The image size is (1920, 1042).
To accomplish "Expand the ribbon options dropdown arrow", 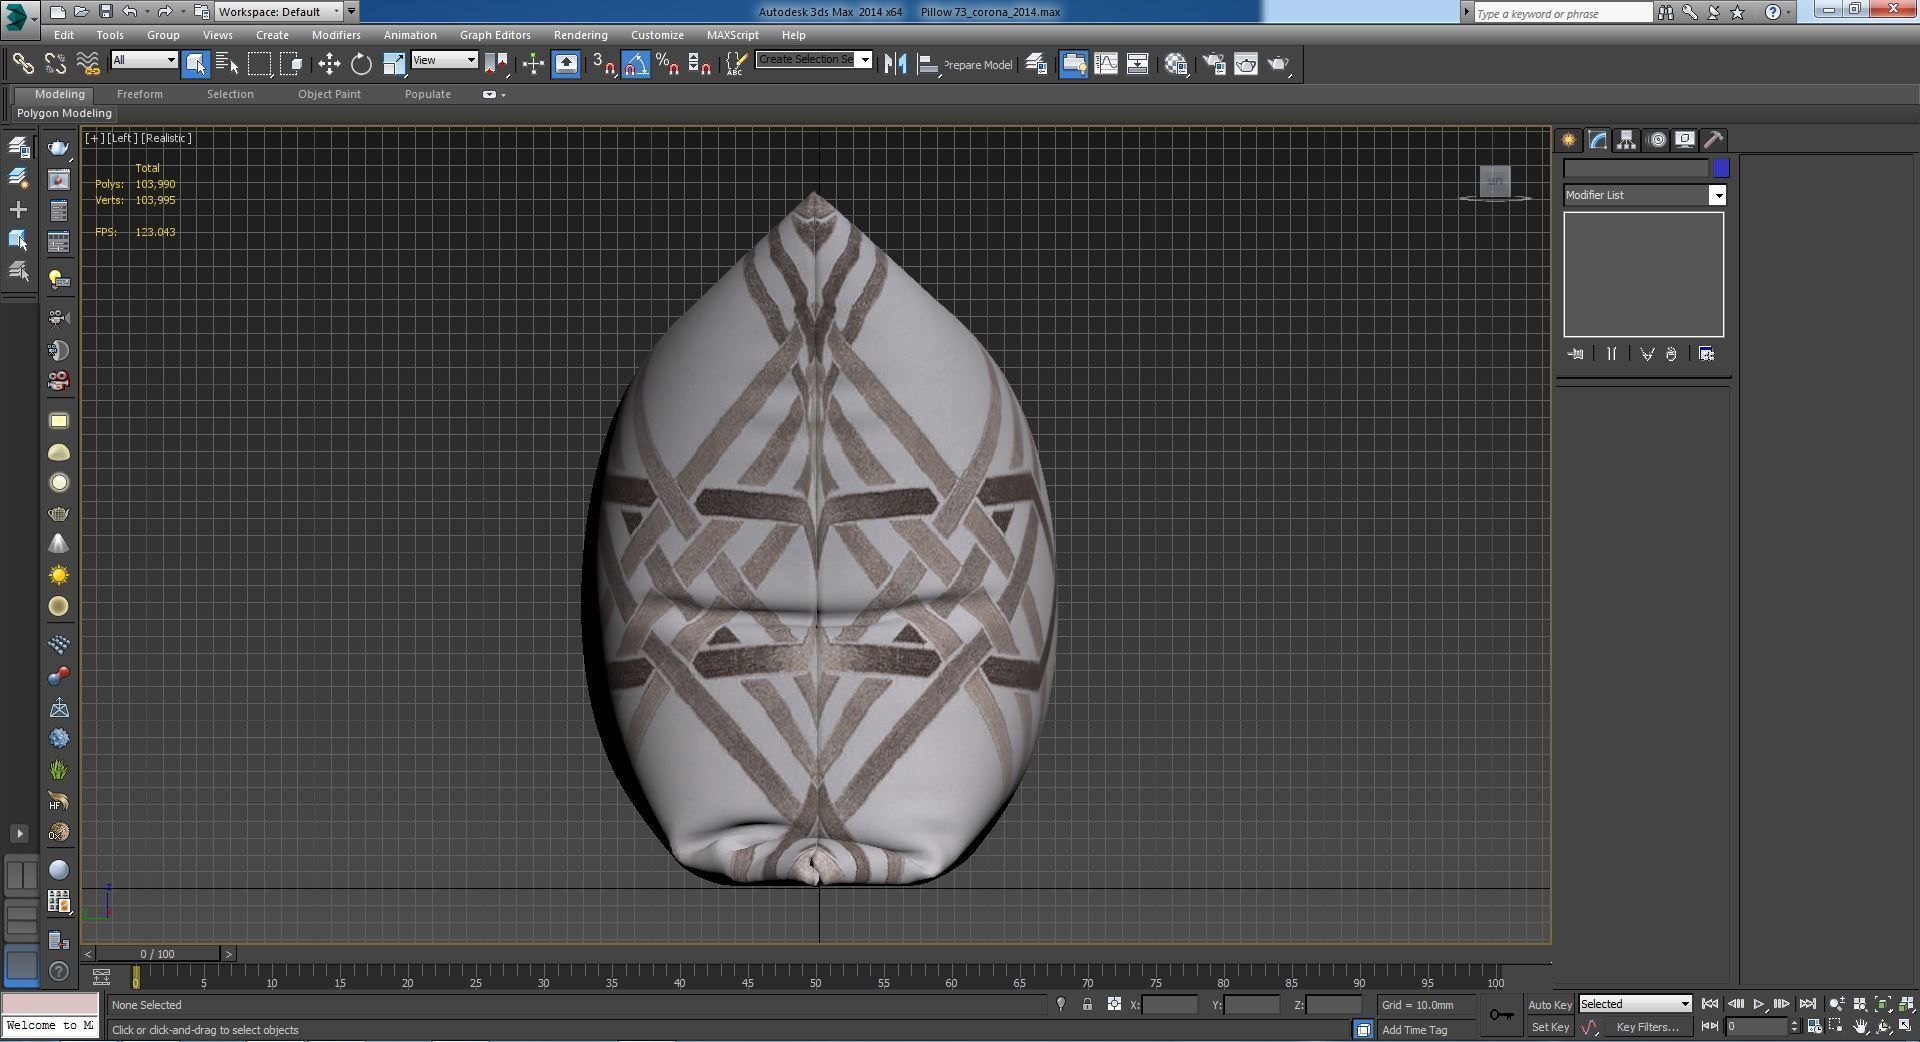I will [x=503, y=95].
